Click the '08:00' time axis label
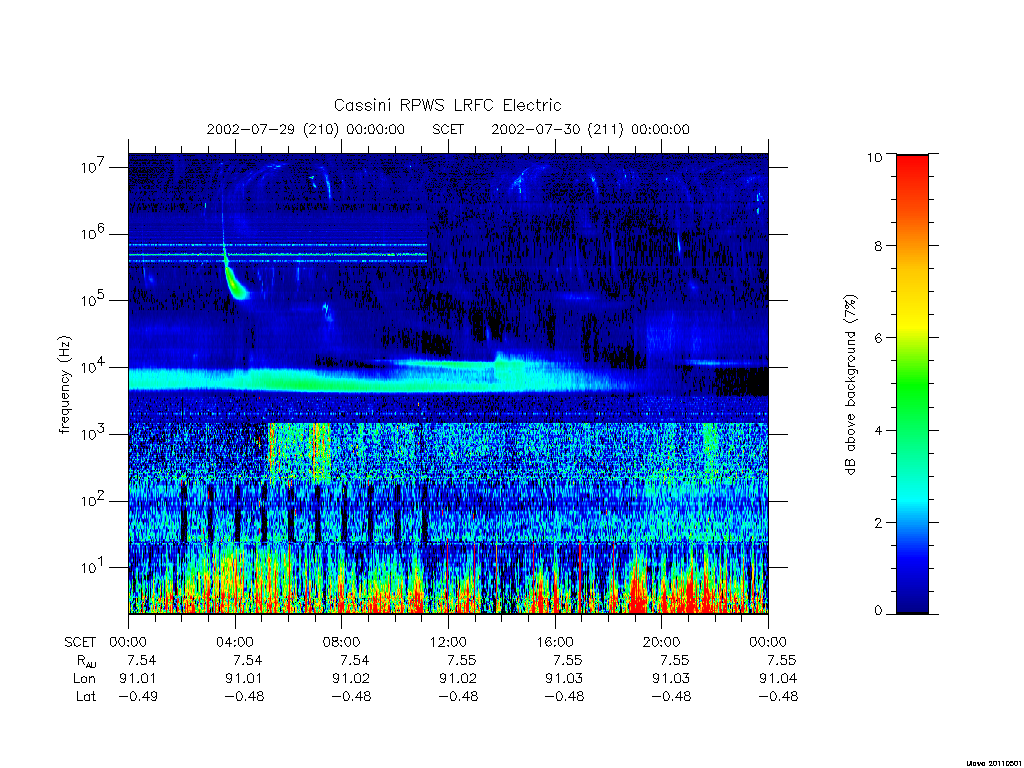Viewport: 1024px width, 768px height. pos(342,642)
